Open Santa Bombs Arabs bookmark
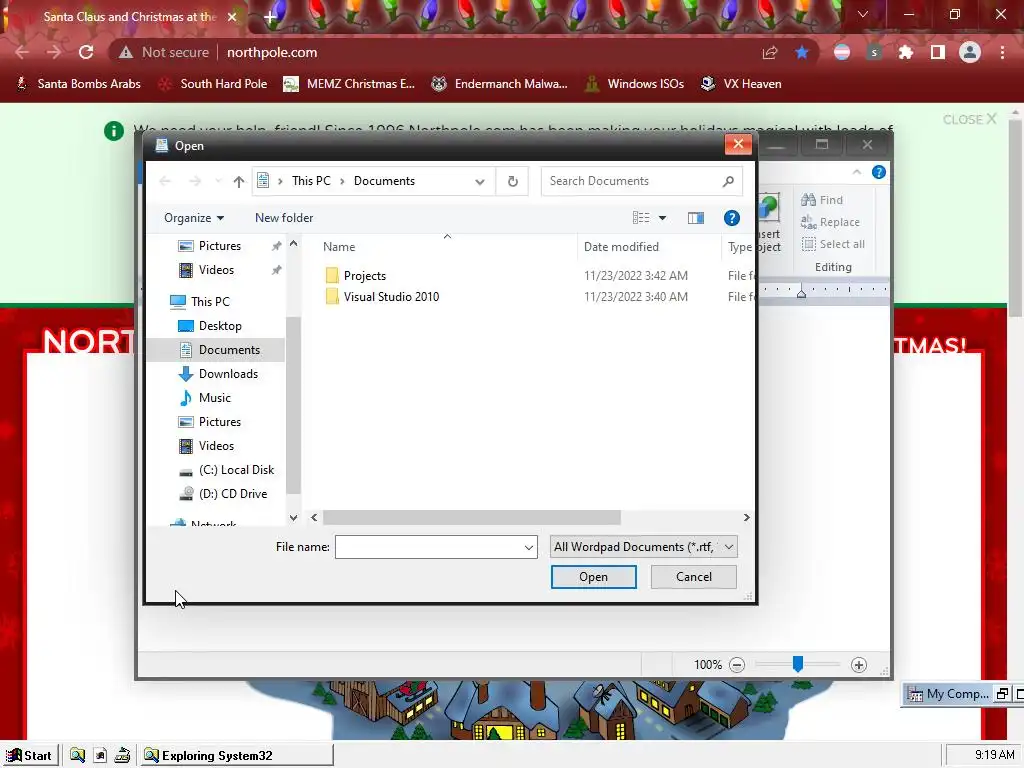This screenshot has width=1024, height=768. [x=78, y=84]
